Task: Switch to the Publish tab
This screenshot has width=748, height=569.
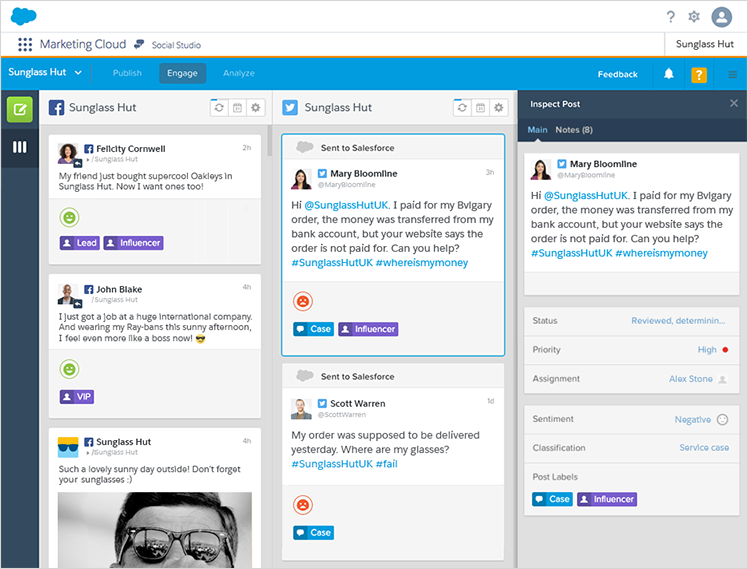Action: click(127, 73)
